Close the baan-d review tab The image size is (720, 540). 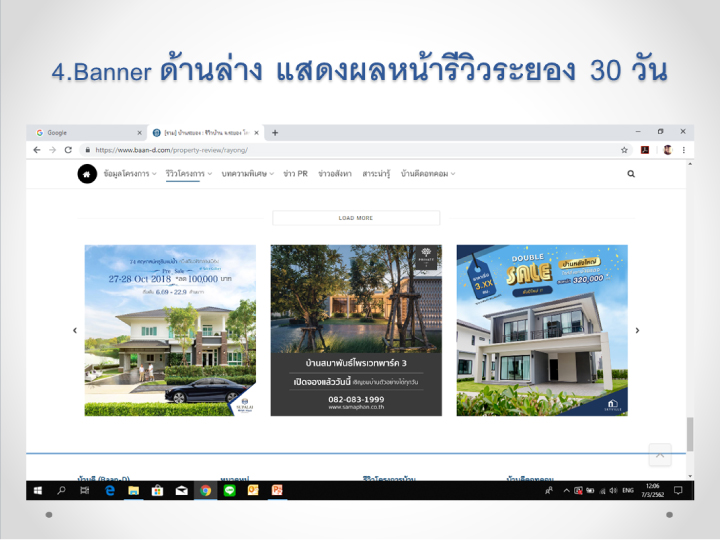(257, 133)
